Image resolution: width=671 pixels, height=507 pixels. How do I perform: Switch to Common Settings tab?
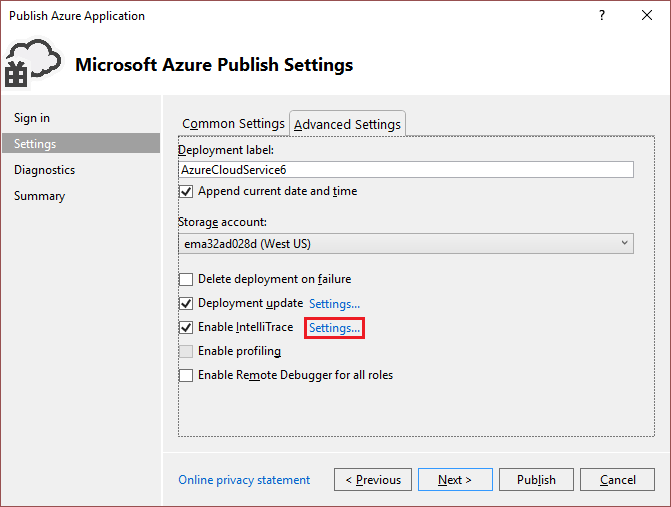[233, 124]
